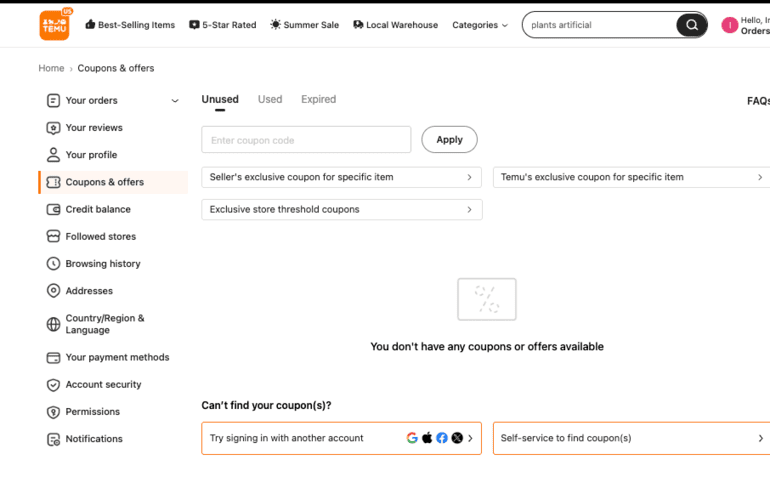Click the Apple sign-in icon

coord(427,438)
